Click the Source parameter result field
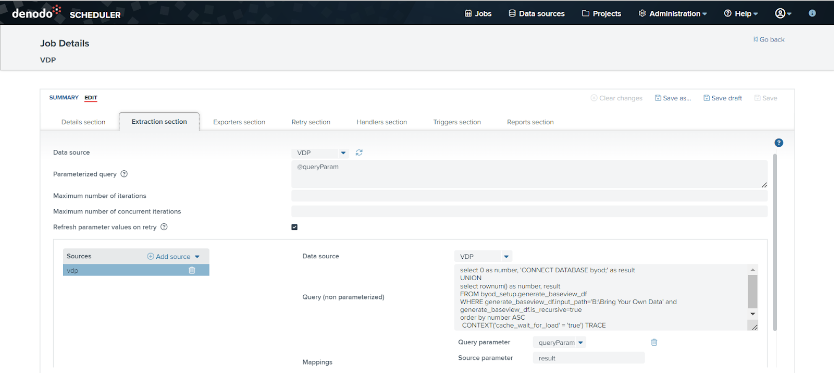This screenshot has width=836, height=385. (589, 358)
